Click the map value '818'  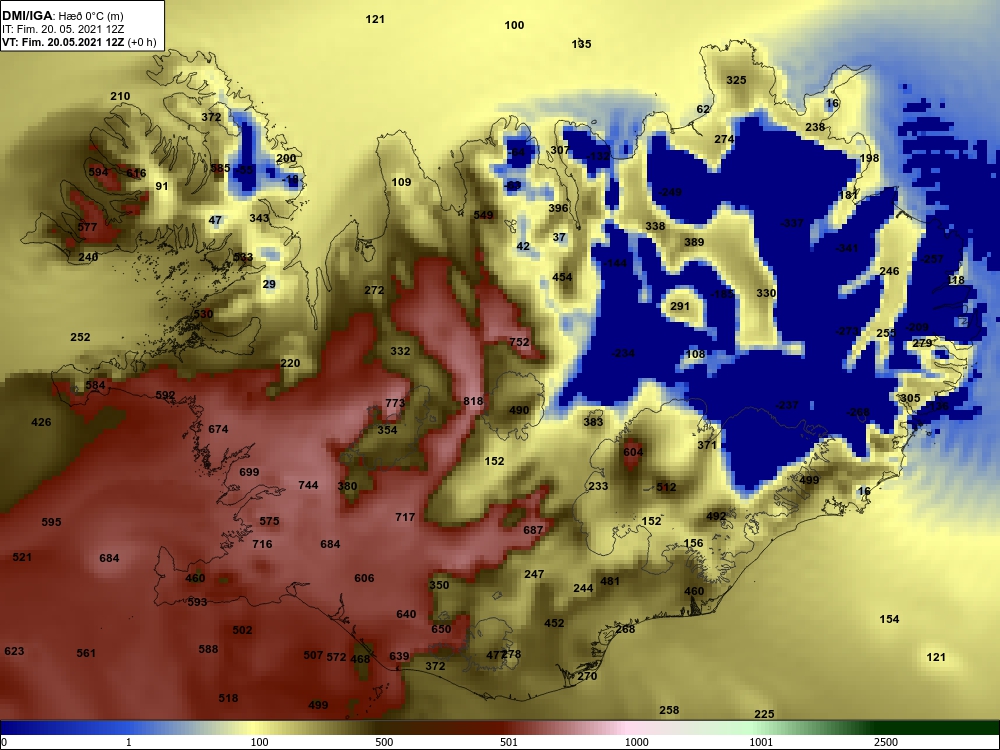(473, 401)
